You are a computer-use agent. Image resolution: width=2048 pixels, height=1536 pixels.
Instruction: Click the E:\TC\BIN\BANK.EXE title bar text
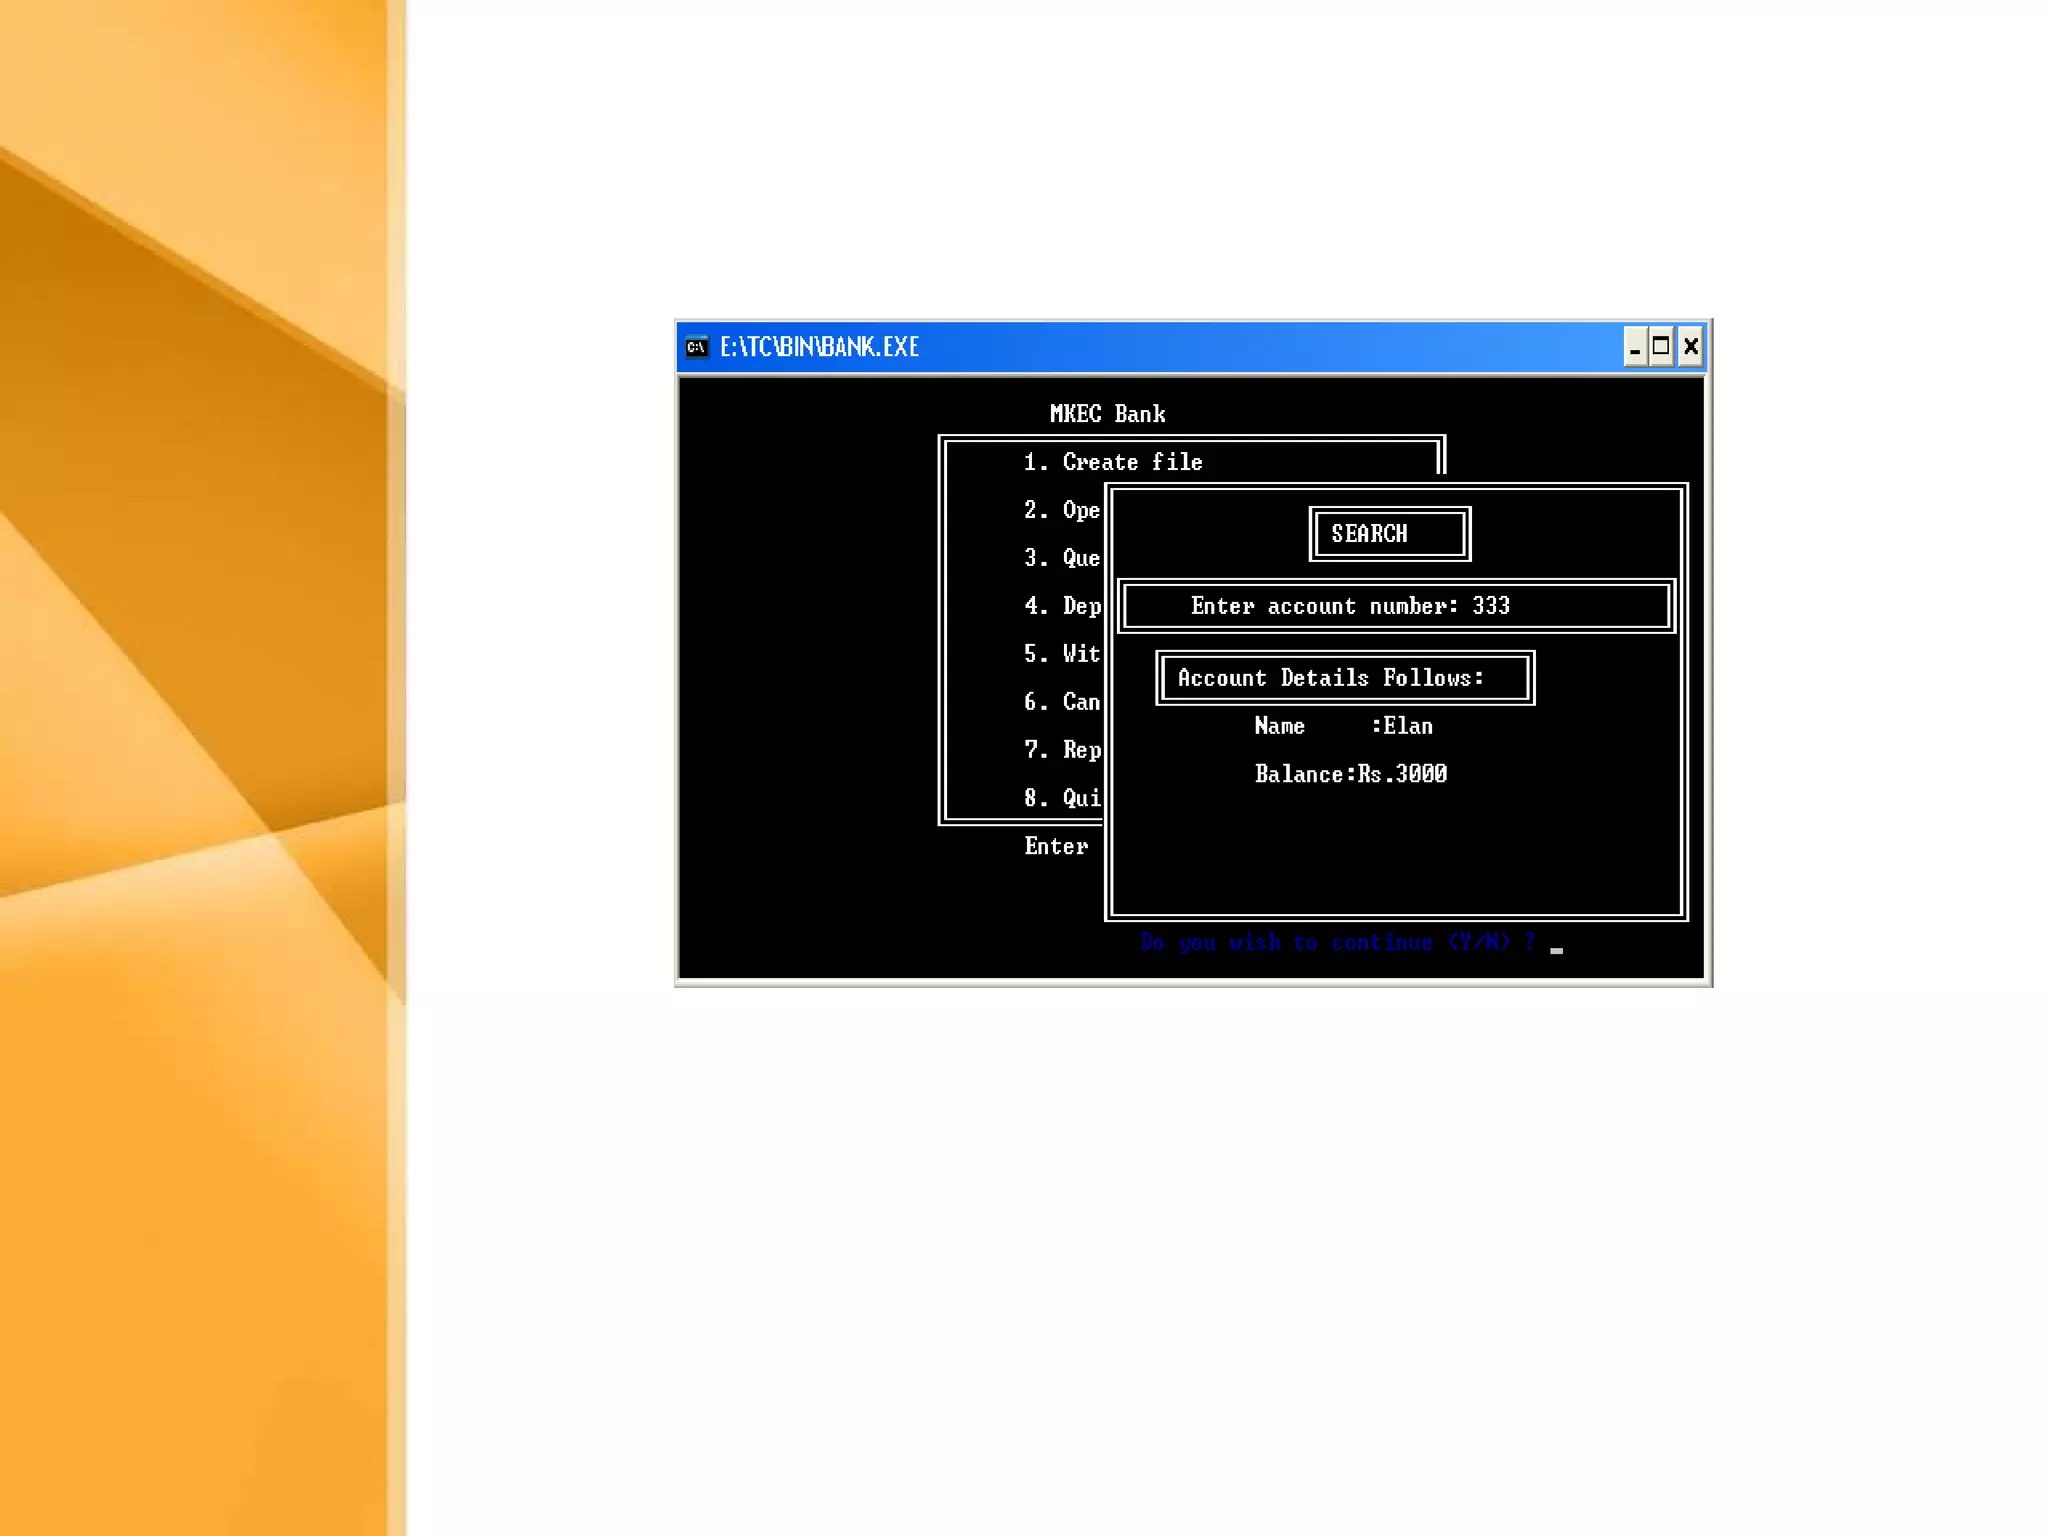(819, 347)
